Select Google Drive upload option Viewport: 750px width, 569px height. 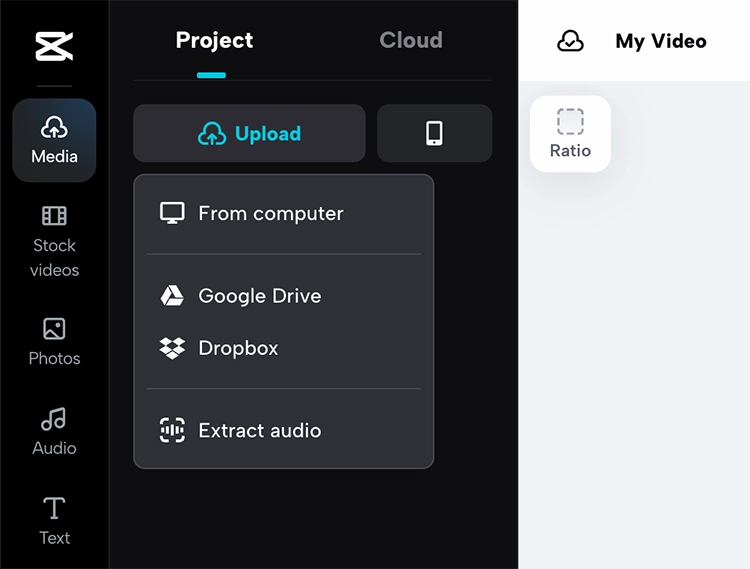click(284, 296)
